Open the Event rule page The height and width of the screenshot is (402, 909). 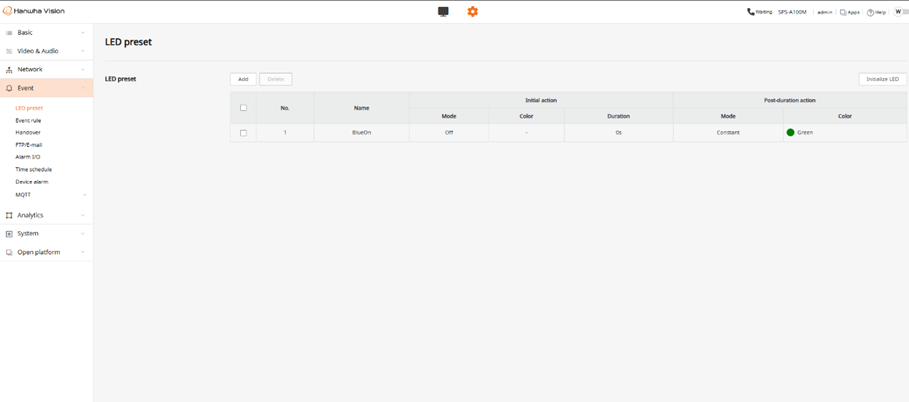(28, 120)
